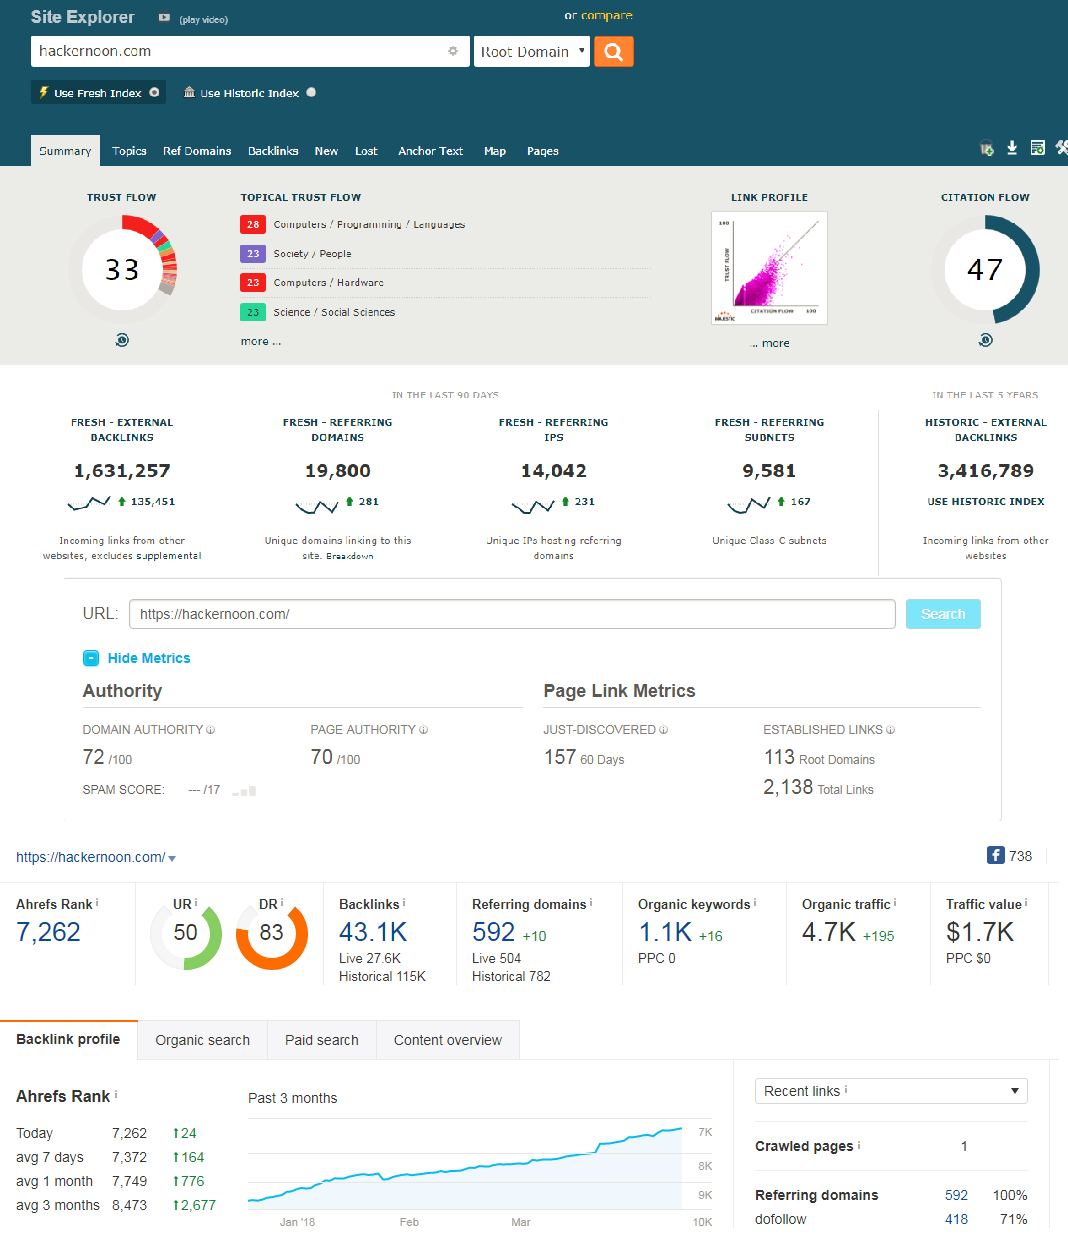This screenshot has height=1260, width=1068.
Task: Open the Content overview tab
Action: (448, 1040)
